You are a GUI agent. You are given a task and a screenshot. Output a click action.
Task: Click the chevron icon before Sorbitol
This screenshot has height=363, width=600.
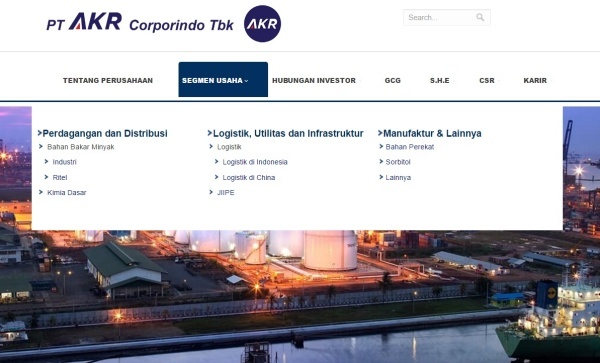381,162
